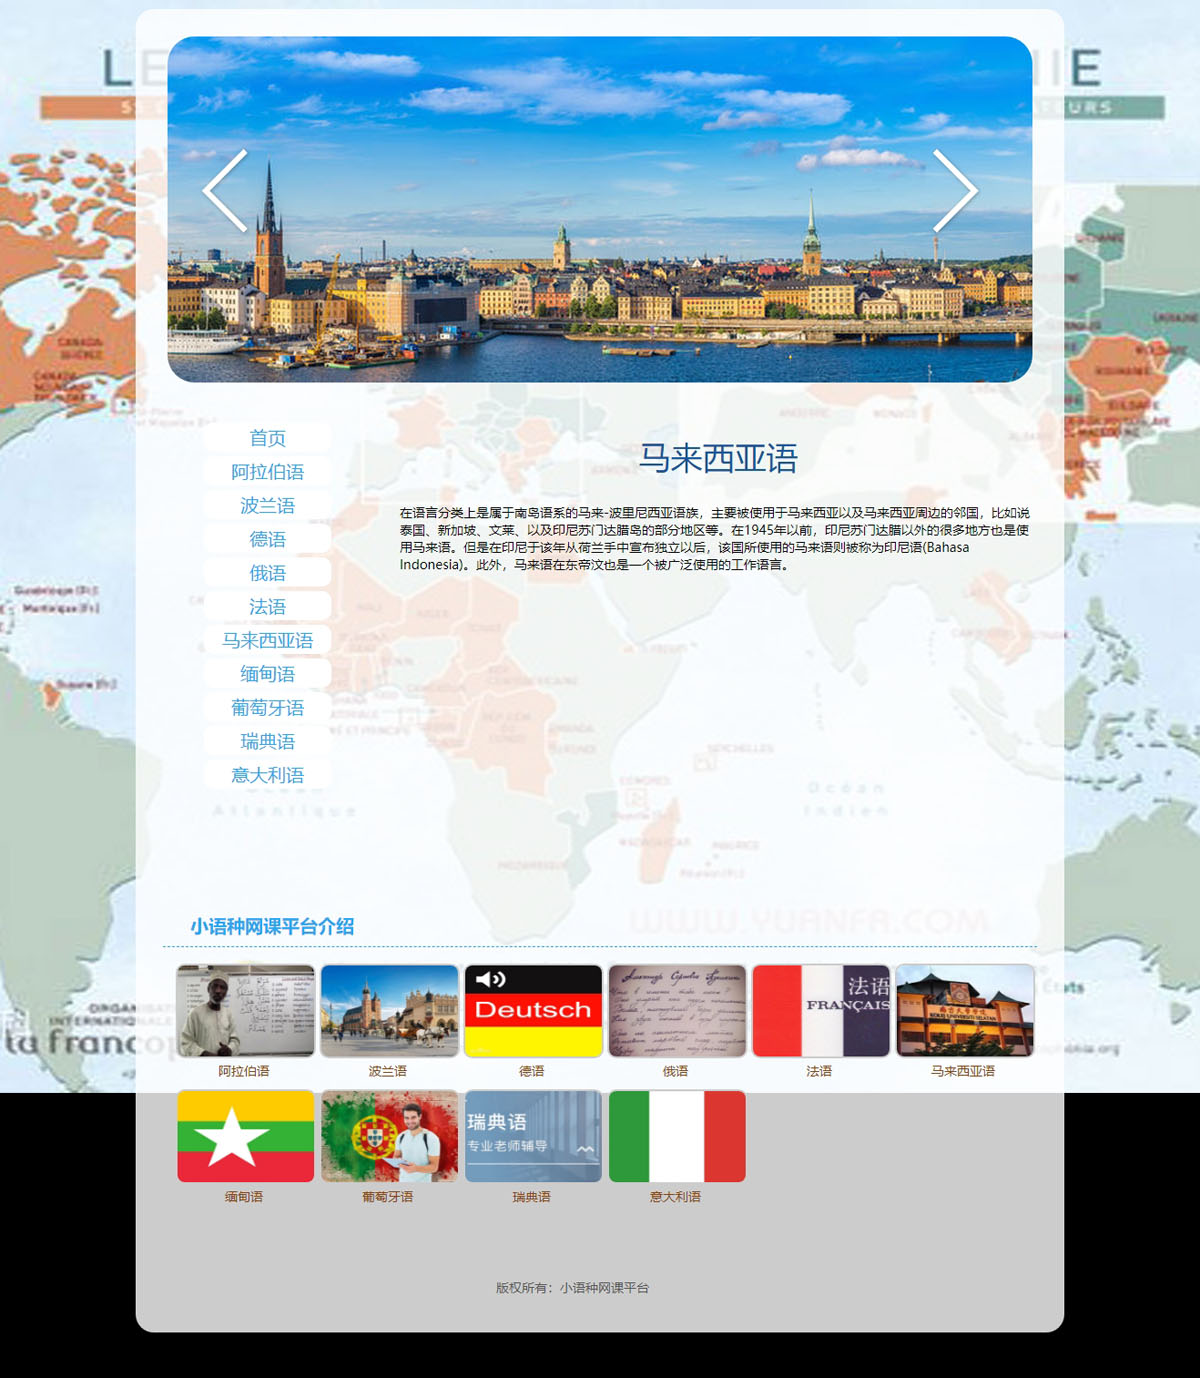Click the 马来西亚语 caption link below thumbnail
The image size is (1200, 1378).
tap(963, 1071)
